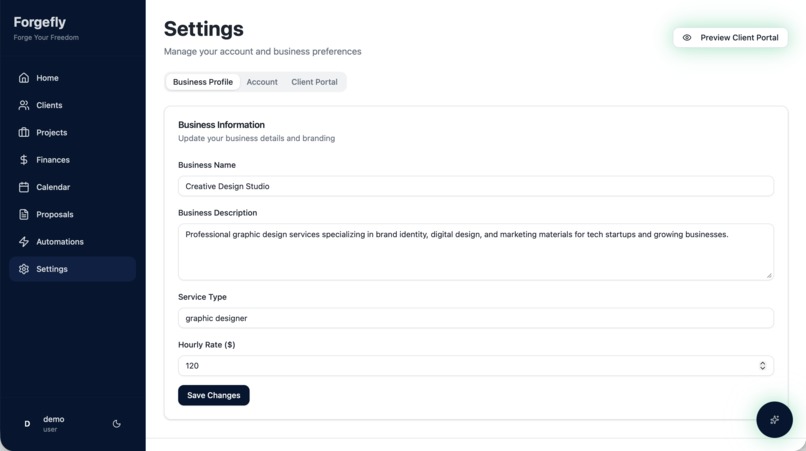Open the Automations lightning icon
Screen dimensions: 806x451
pyautogui.click(x=24, y=242)
